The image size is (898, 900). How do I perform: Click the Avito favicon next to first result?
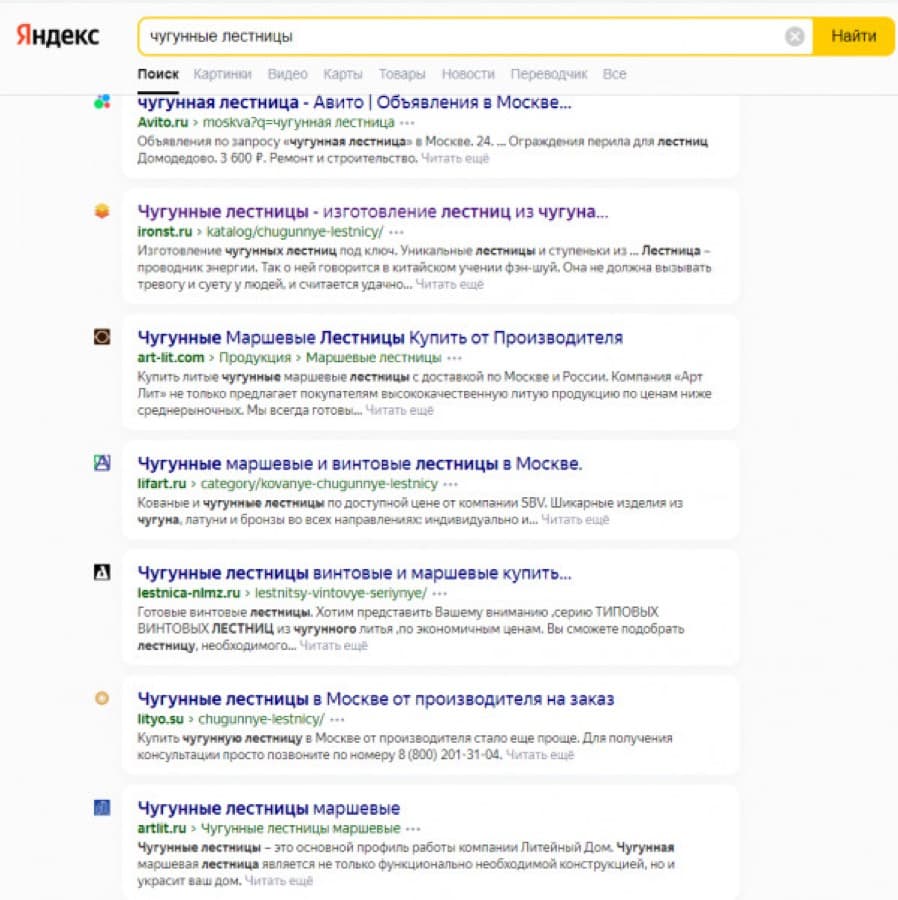tap(102, 102)
